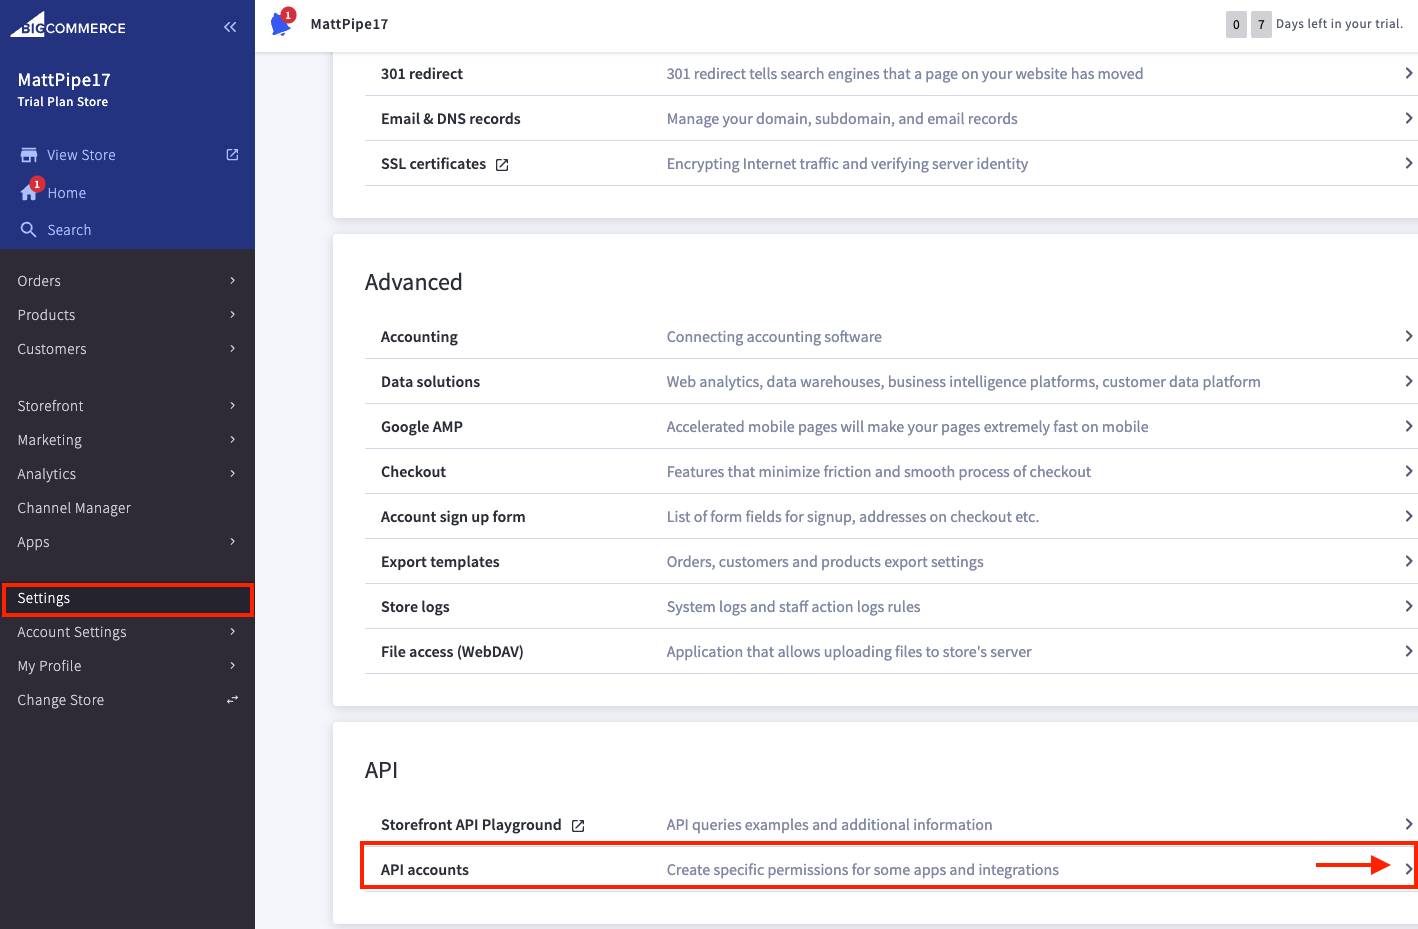
Task: Click the chevron on Store logs row
Action: tap(1408, 606)
